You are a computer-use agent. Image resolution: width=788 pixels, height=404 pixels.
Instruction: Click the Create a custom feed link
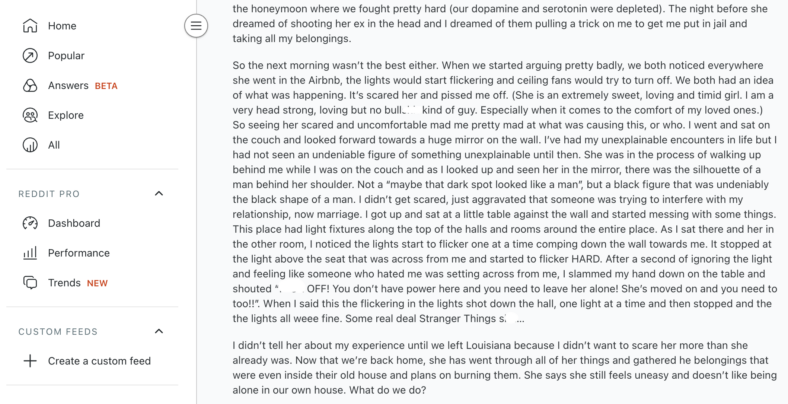click(99, 361)
